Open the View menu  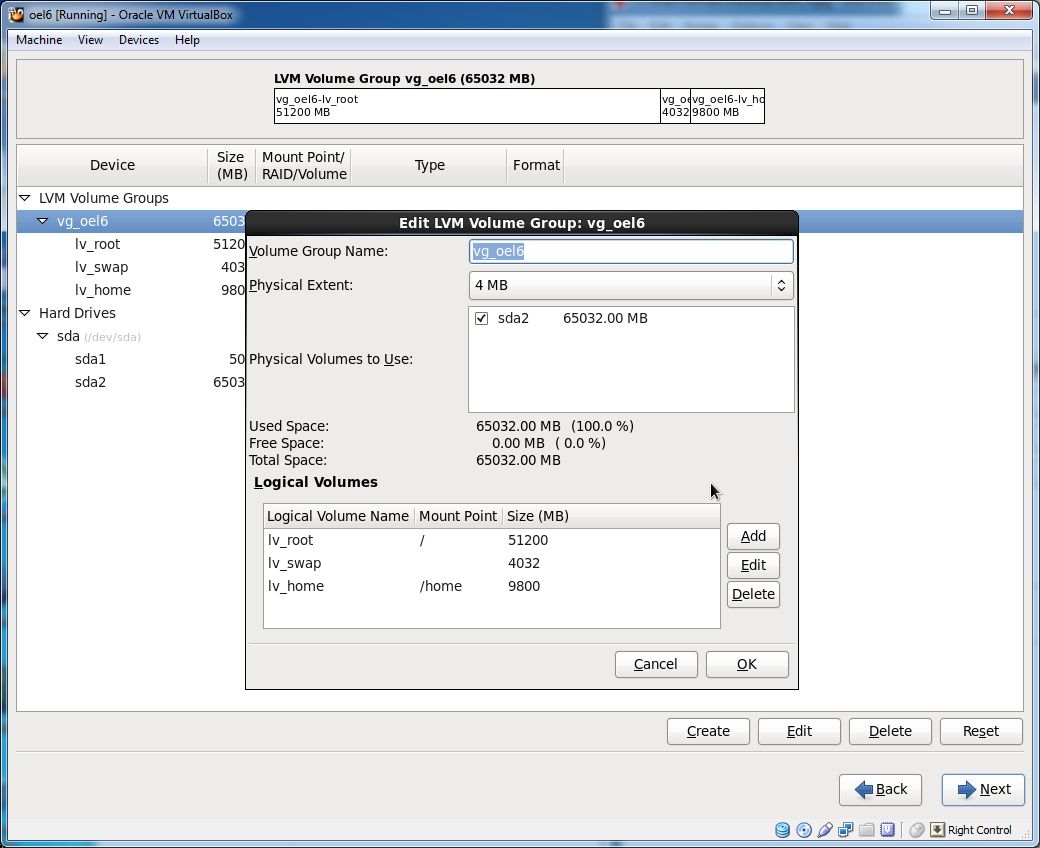click(x=90, y=40)
